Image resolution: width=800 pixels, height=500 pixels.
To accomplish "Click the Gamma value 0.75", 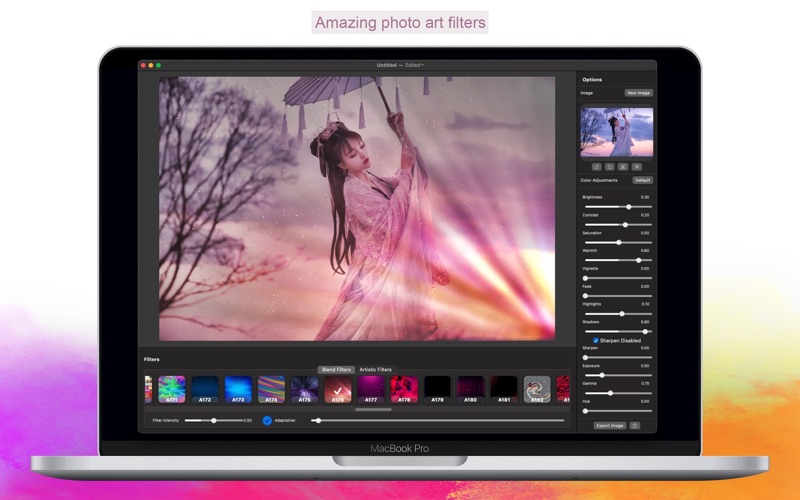I will [645, 383].
